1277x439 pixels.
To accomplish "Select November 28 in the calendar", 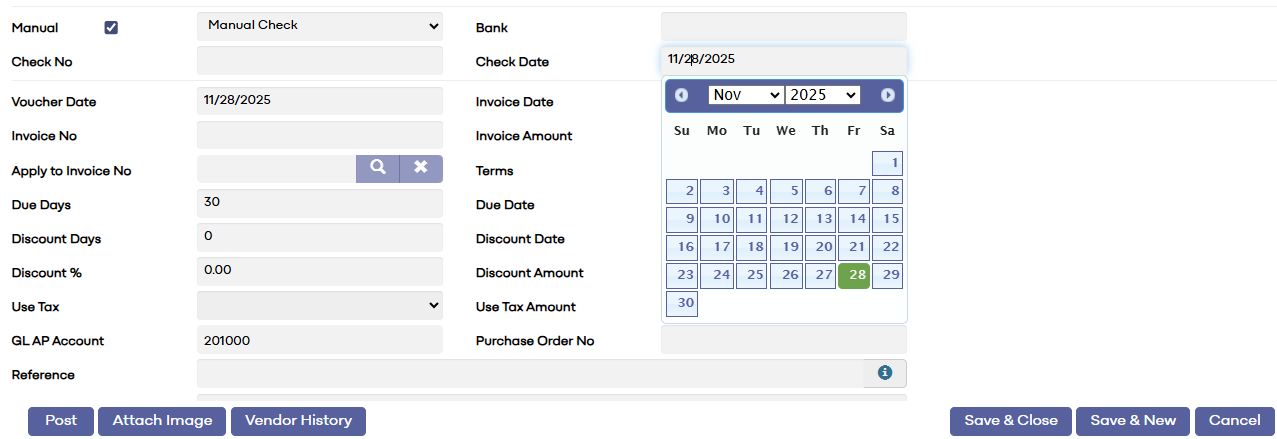I will pyautogui.click(x=853, y=276).
